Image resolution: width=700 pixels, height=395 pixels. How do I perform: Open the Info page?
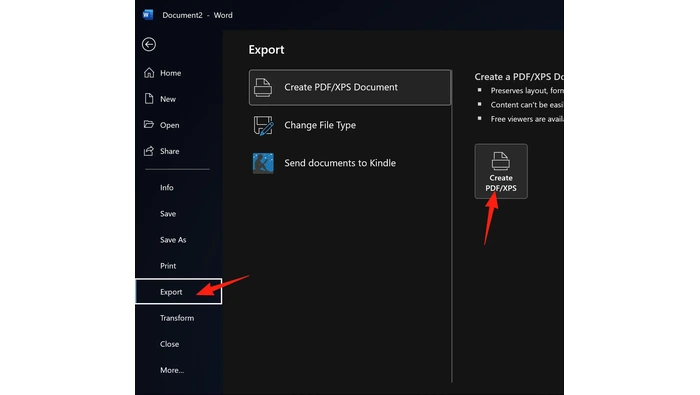click(x=167, y=188)
